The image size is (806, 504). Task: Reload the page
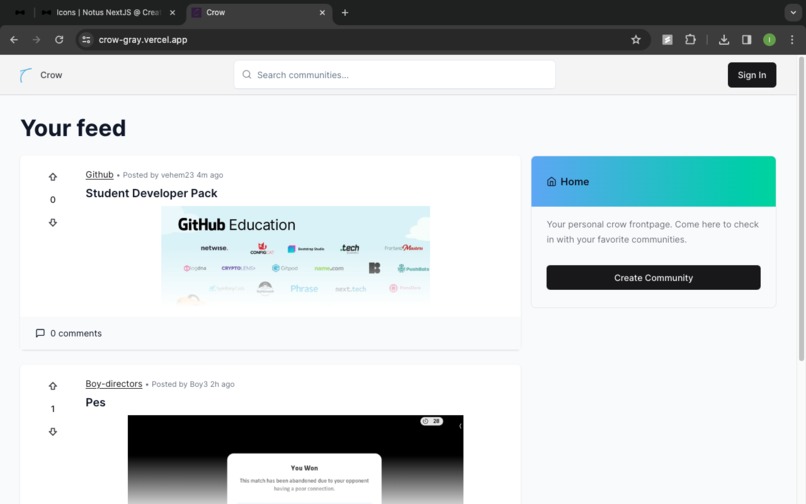point(59,40)
